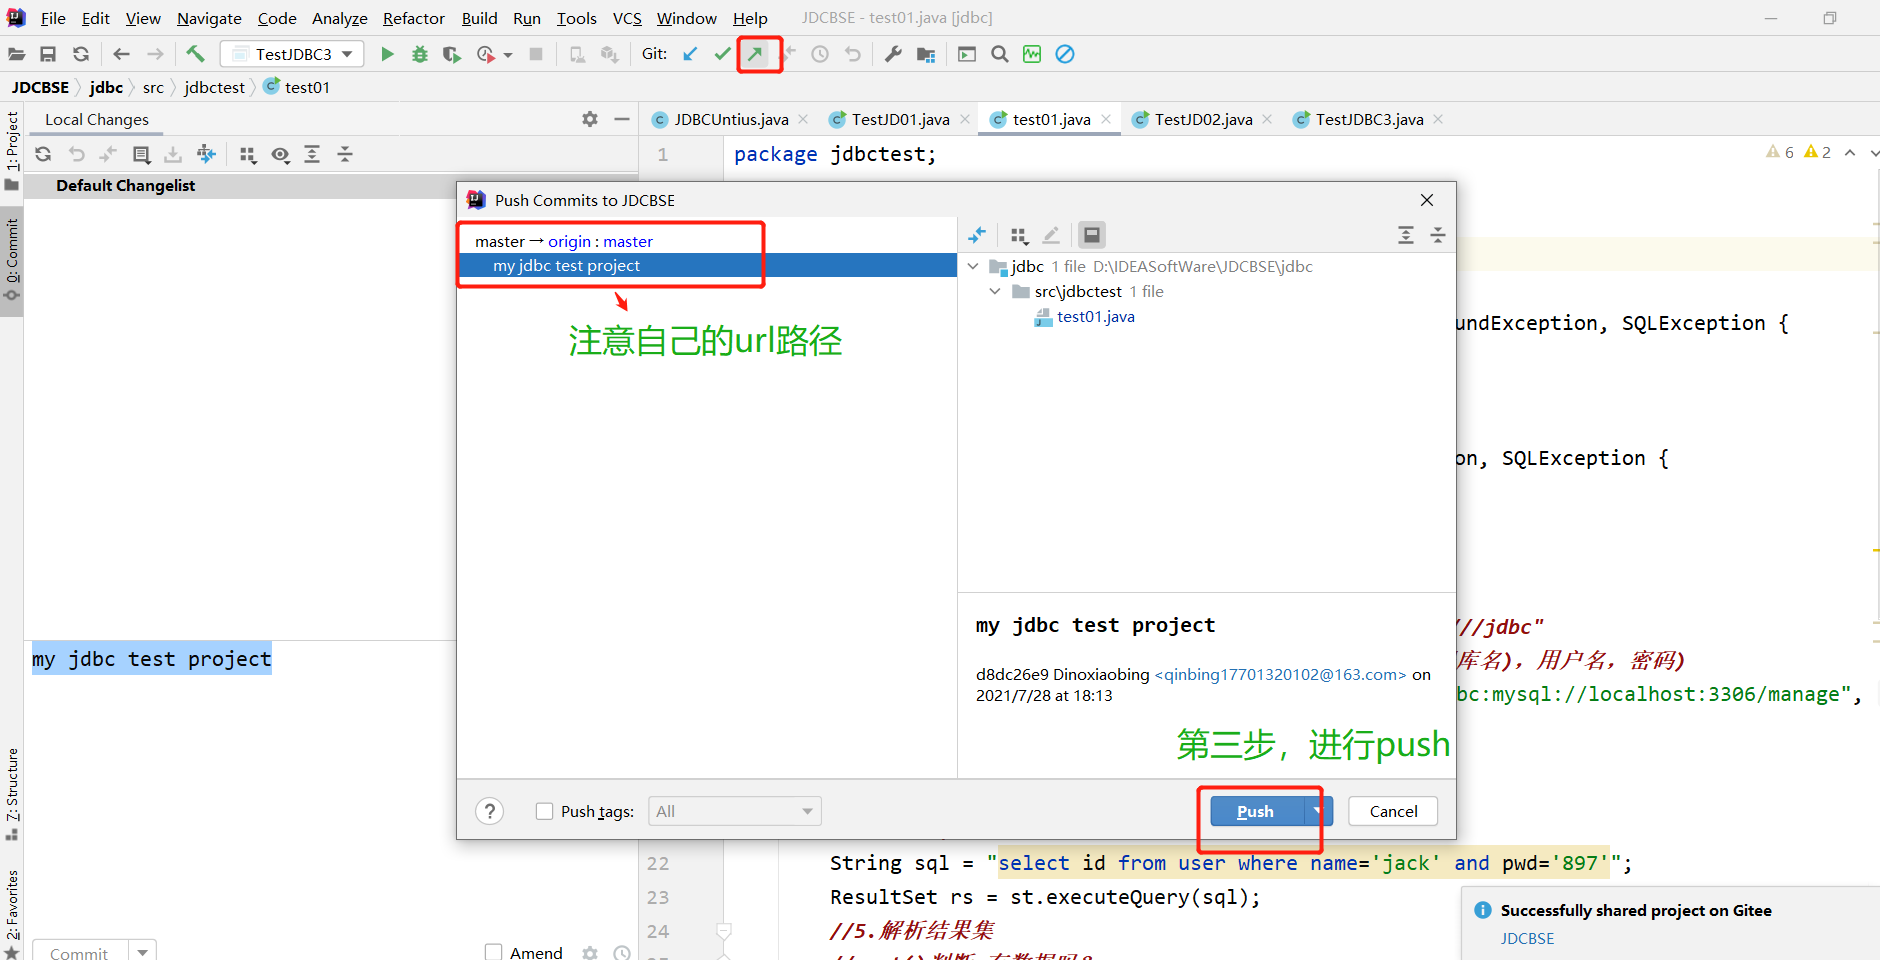Image resolution: width=1880 pixels, height=960 pixels.
Task: Debug TestJDBC3 with bug icon
Action: [420, 54]
